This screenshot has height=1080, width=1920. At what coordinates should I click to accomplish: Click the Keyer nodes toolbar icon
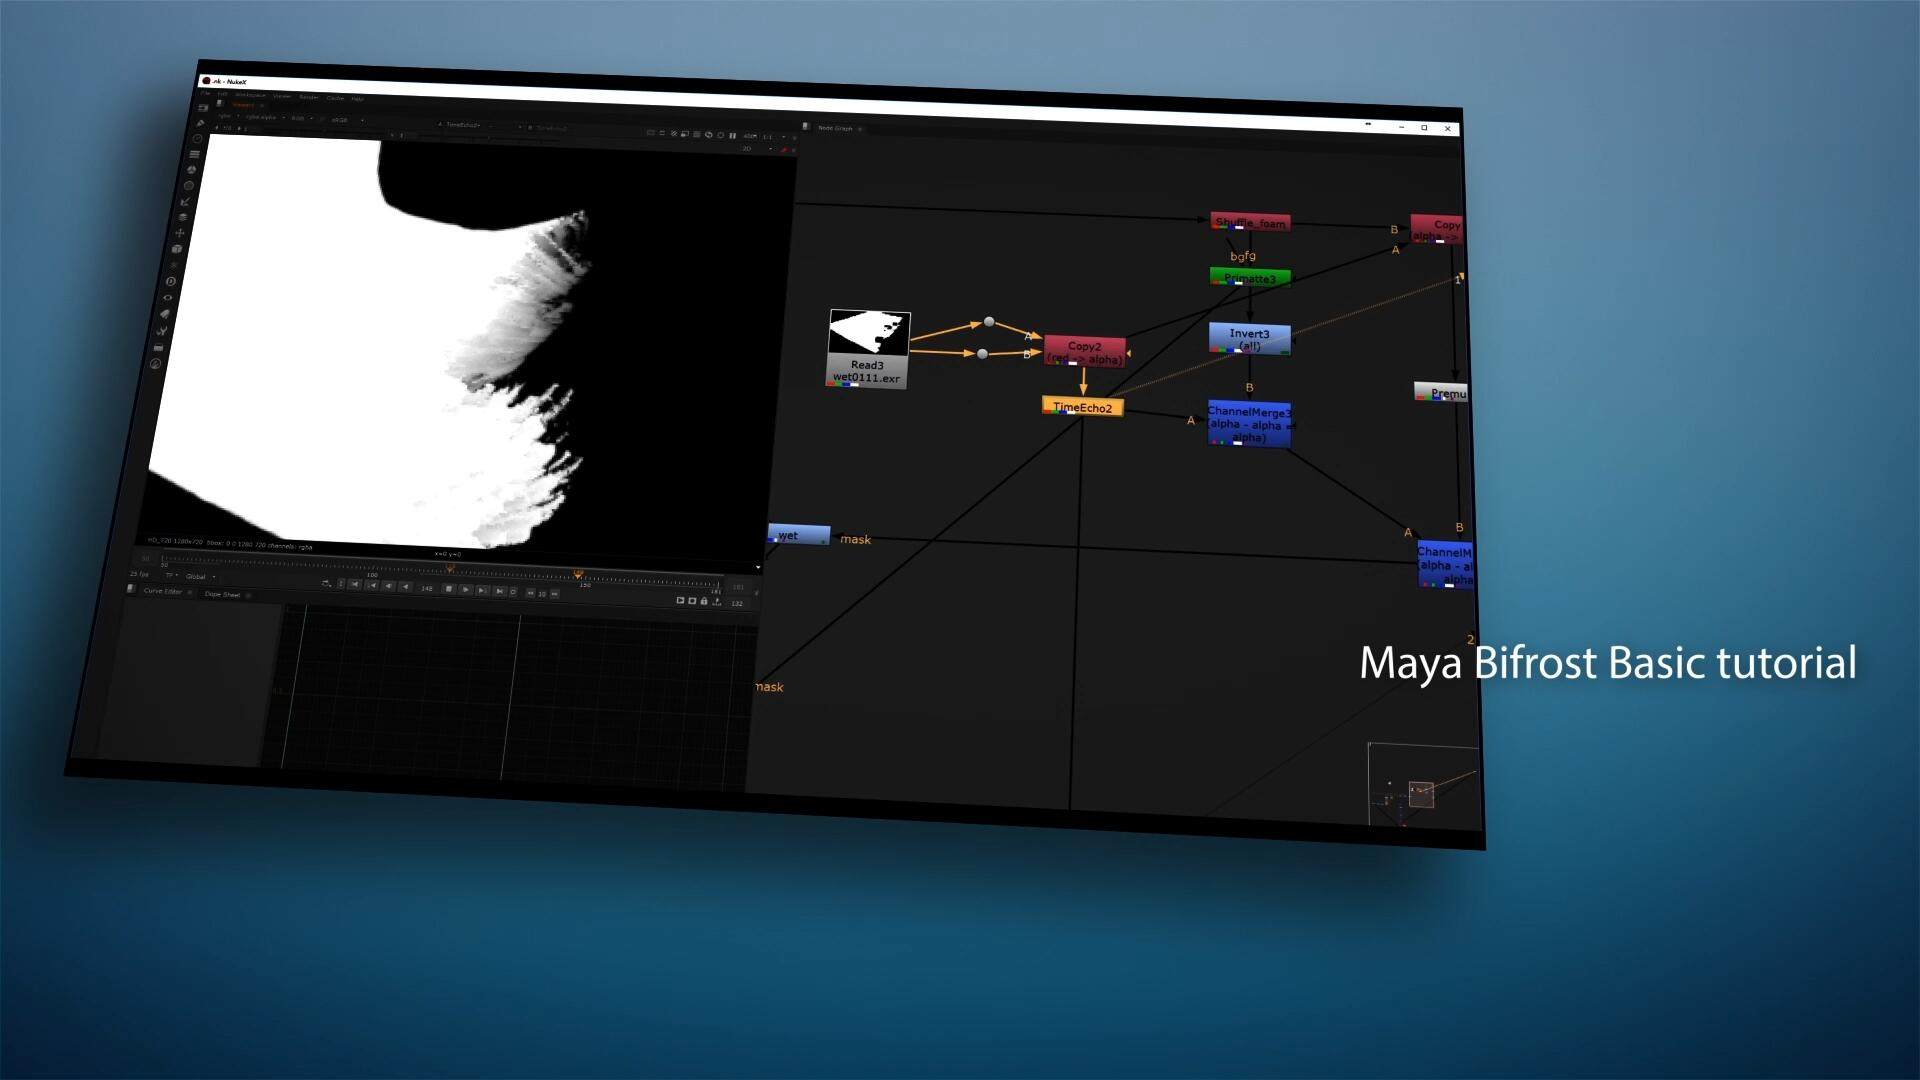[x=185, y=201]
